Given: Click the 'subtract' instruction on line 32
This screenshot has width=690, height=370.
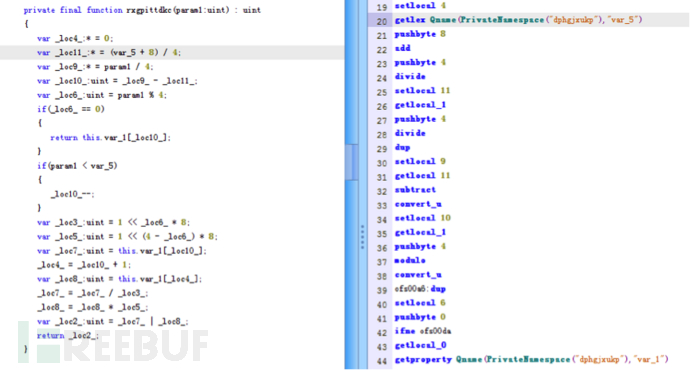Looking at the screenshot, I should point(415,190).
